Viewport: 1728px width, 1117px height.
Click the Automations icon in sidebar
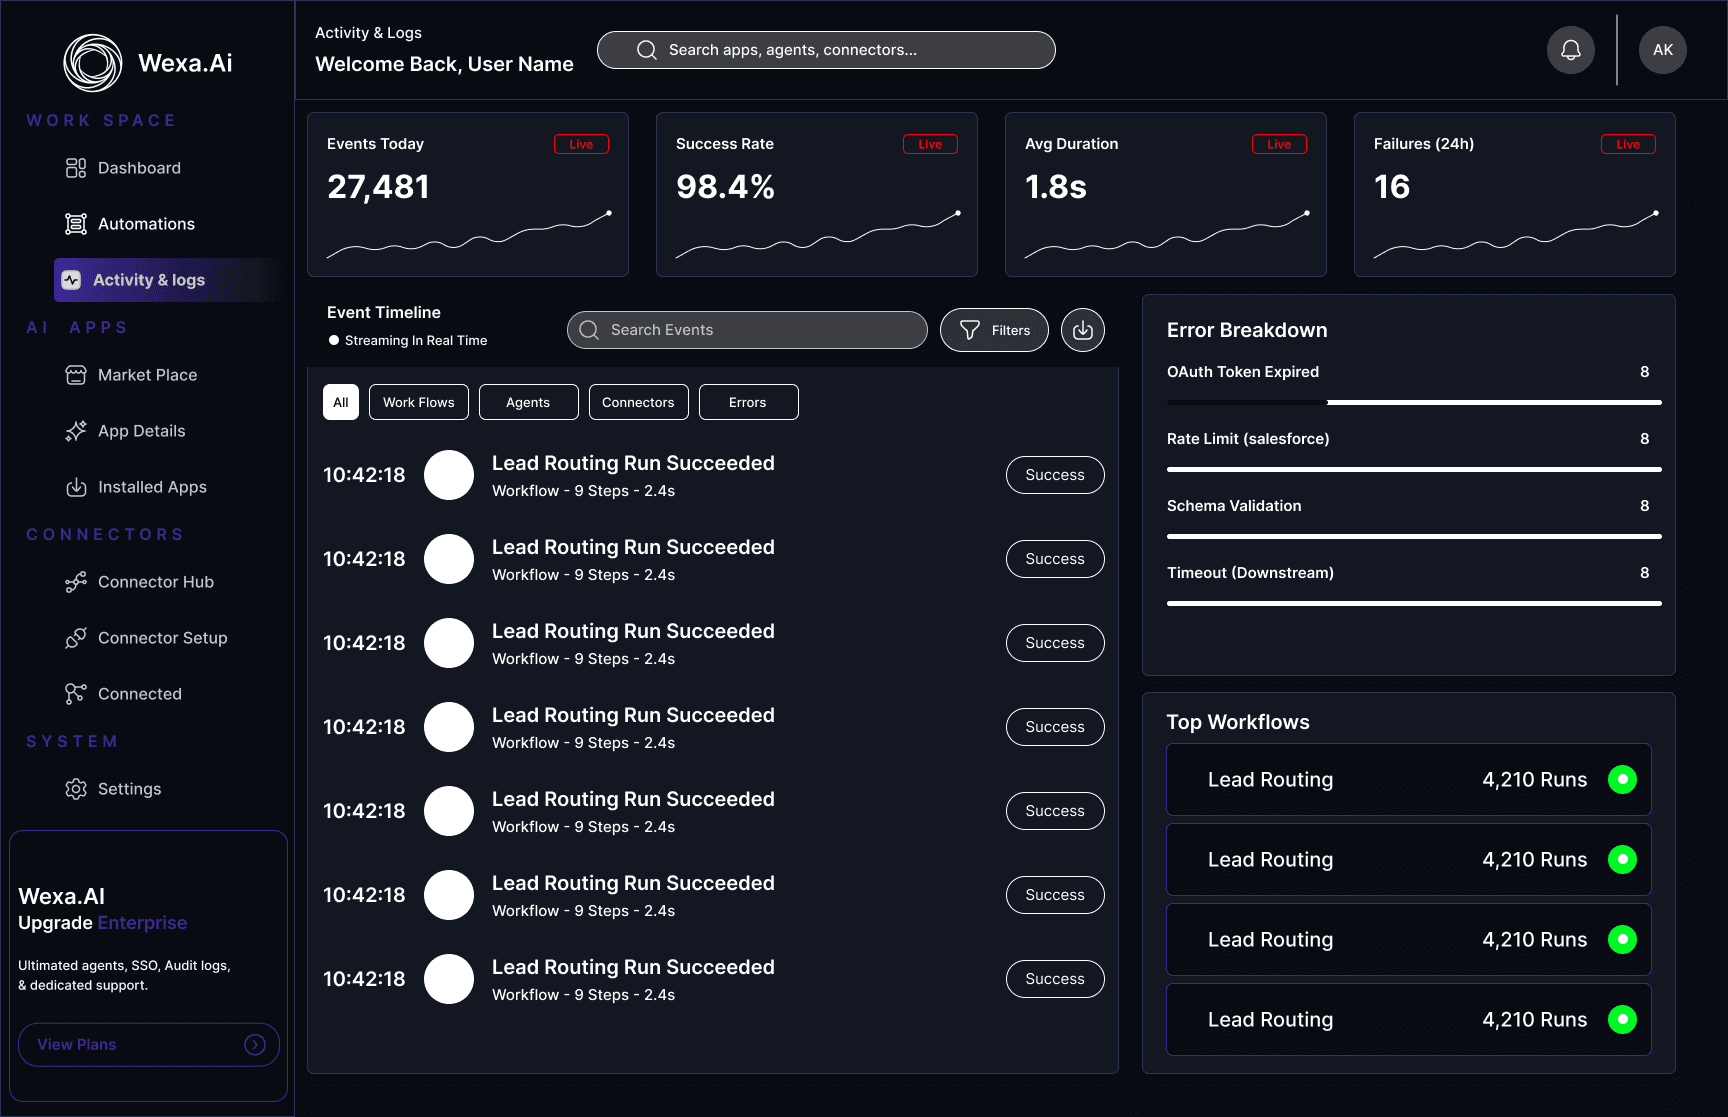coord(76,224)
